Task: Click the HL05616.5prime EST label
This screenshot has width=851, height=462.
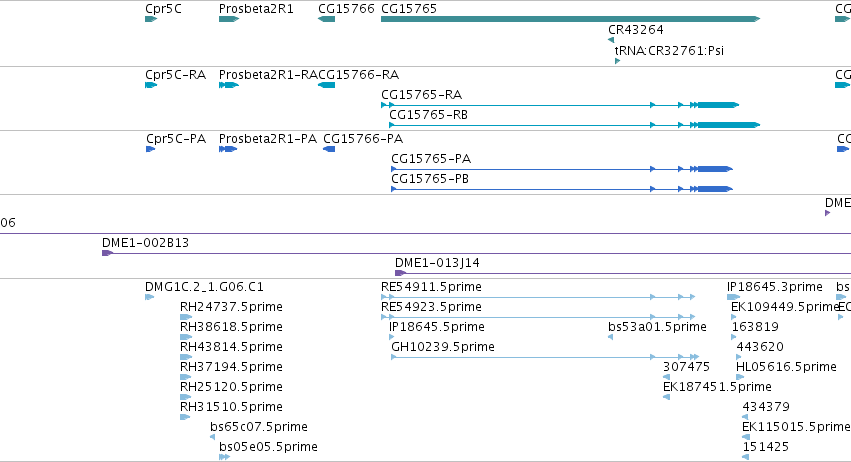Action: coord(786,367)
